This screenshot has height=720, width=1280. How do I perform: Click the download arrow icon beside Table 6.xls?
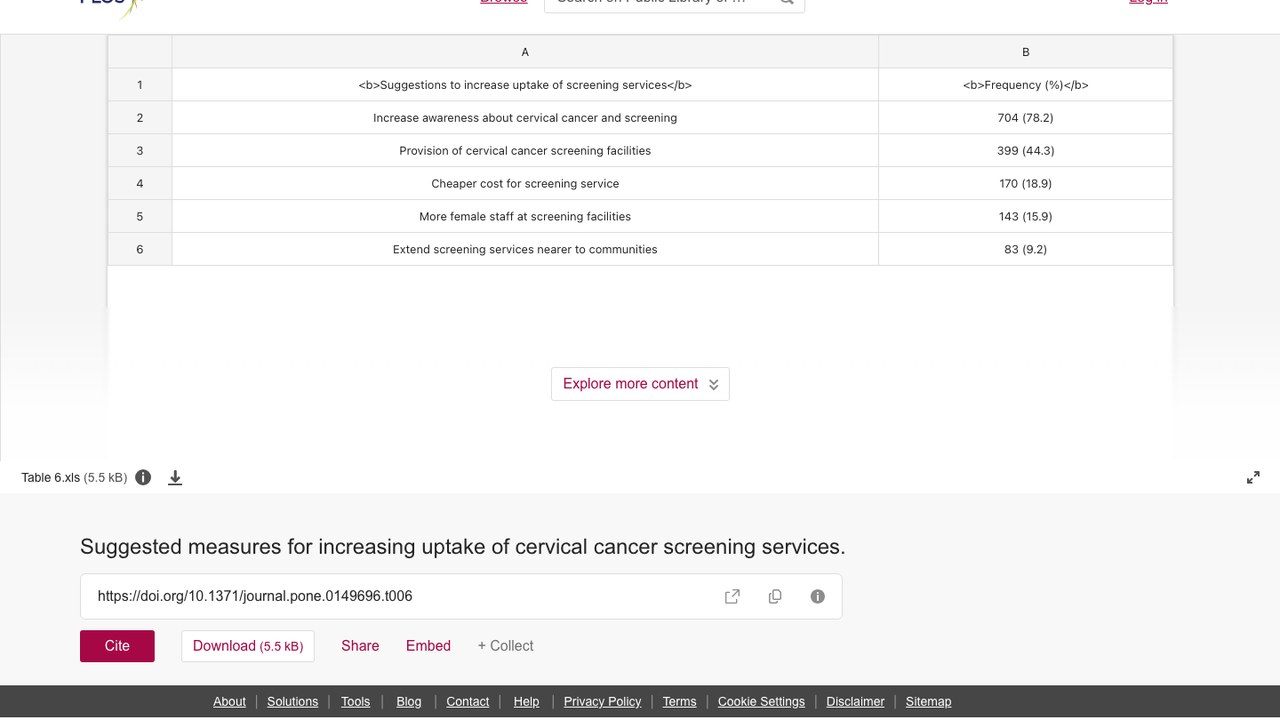tap(175, 478)
